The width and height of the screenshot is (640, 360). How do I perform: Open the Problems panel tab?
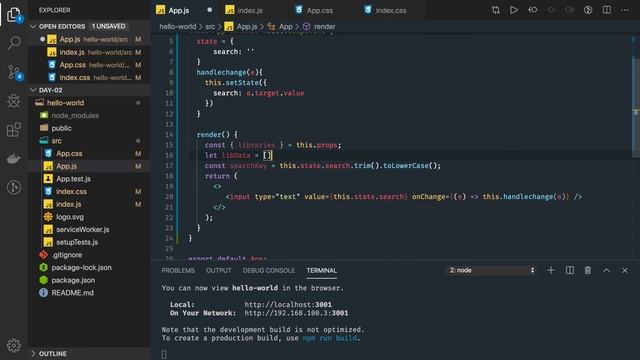(178, 270)
